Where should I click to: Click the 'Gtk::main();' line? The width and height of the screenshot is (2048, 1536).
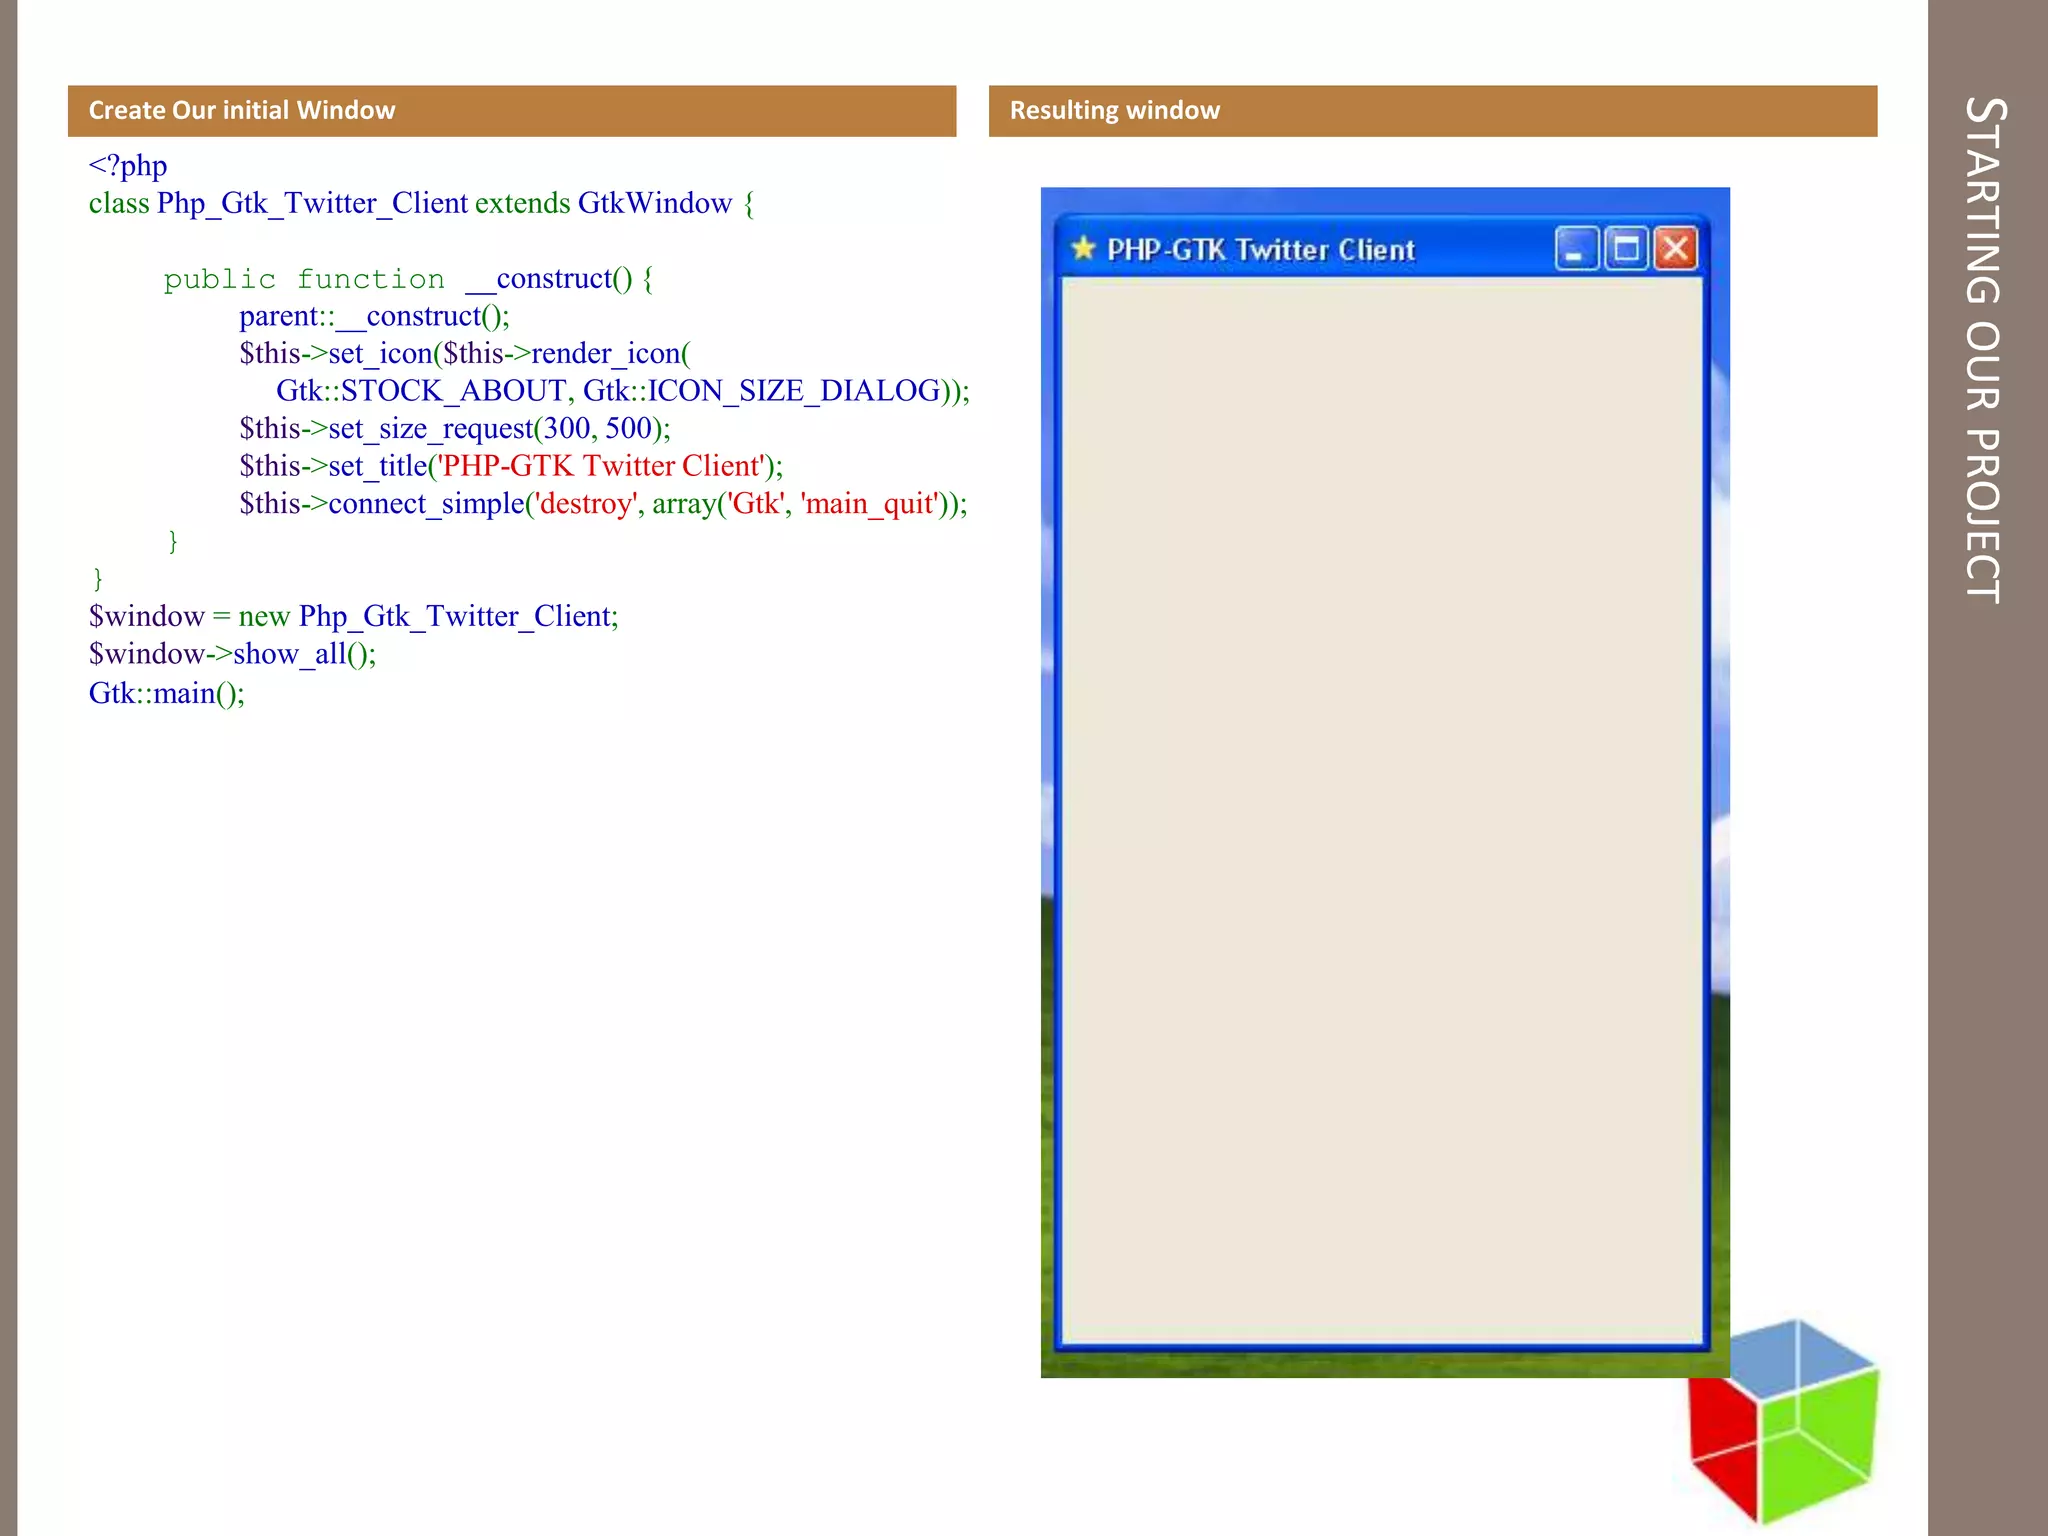pyautogui.click(x=167, y=693)
